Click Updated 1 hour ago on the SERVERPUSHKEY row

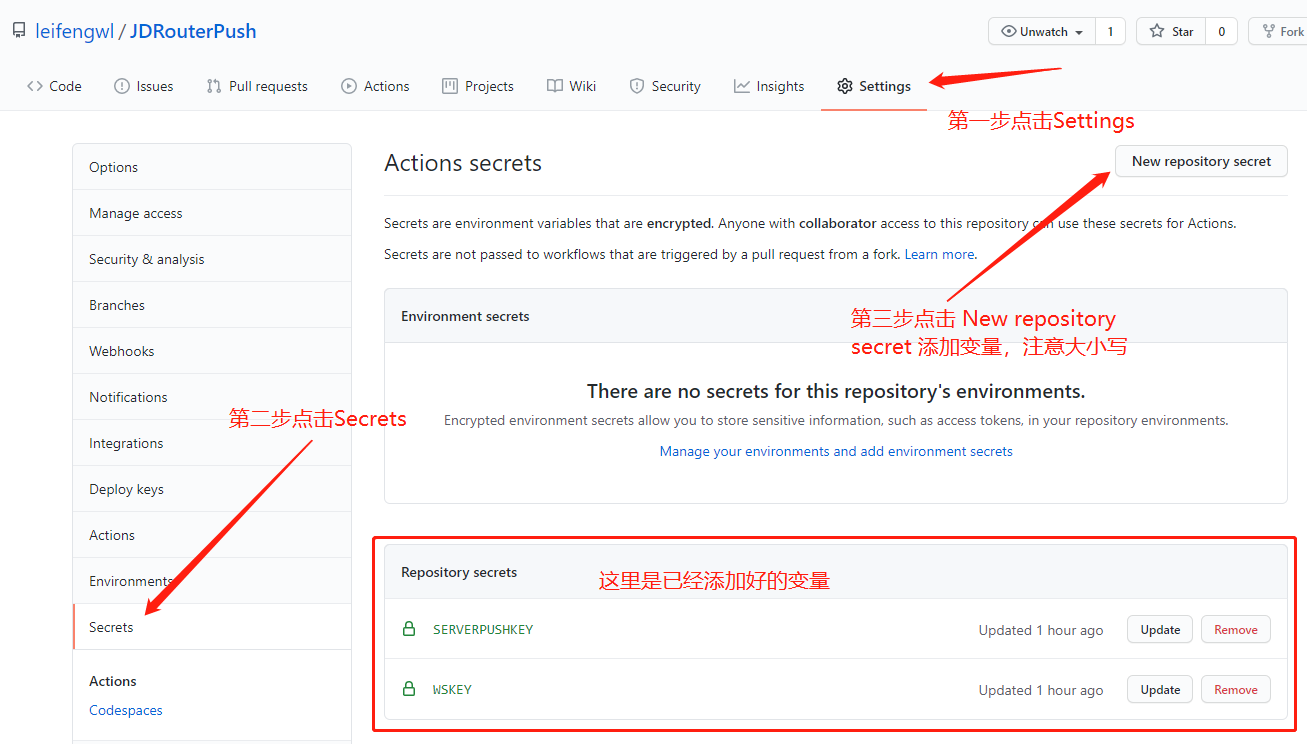click(1041, 630)
